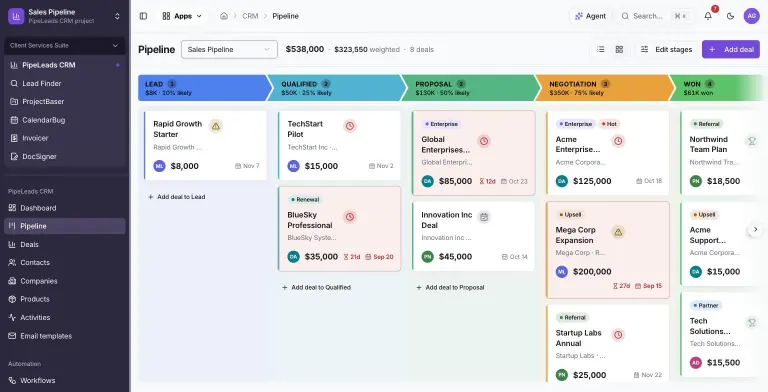Click clock icon on TechStart Pilot card
The width and height of the screenshot is (768, 392).
click(x=350, y=126)
